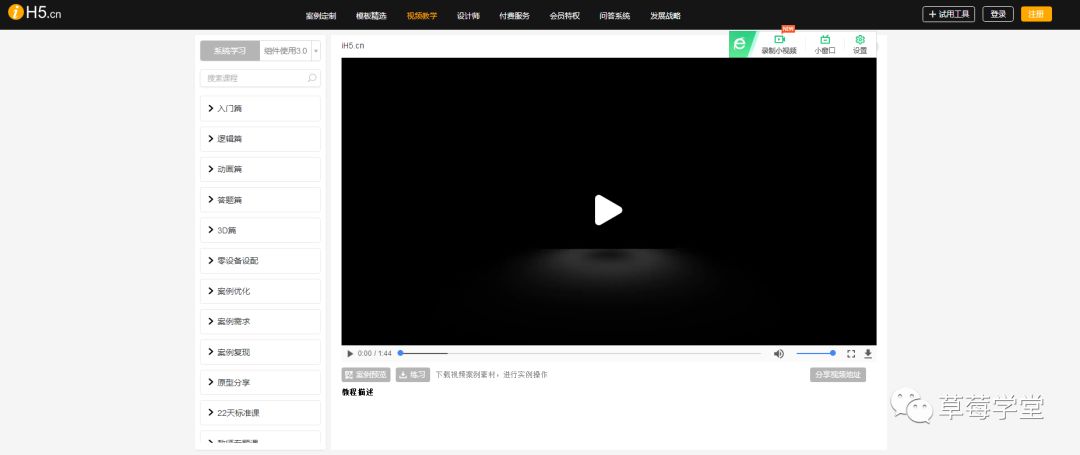Viewport: 1080px width, 455px height.
Task: Mute the video with the speaker icon
Action: (779, 353)
